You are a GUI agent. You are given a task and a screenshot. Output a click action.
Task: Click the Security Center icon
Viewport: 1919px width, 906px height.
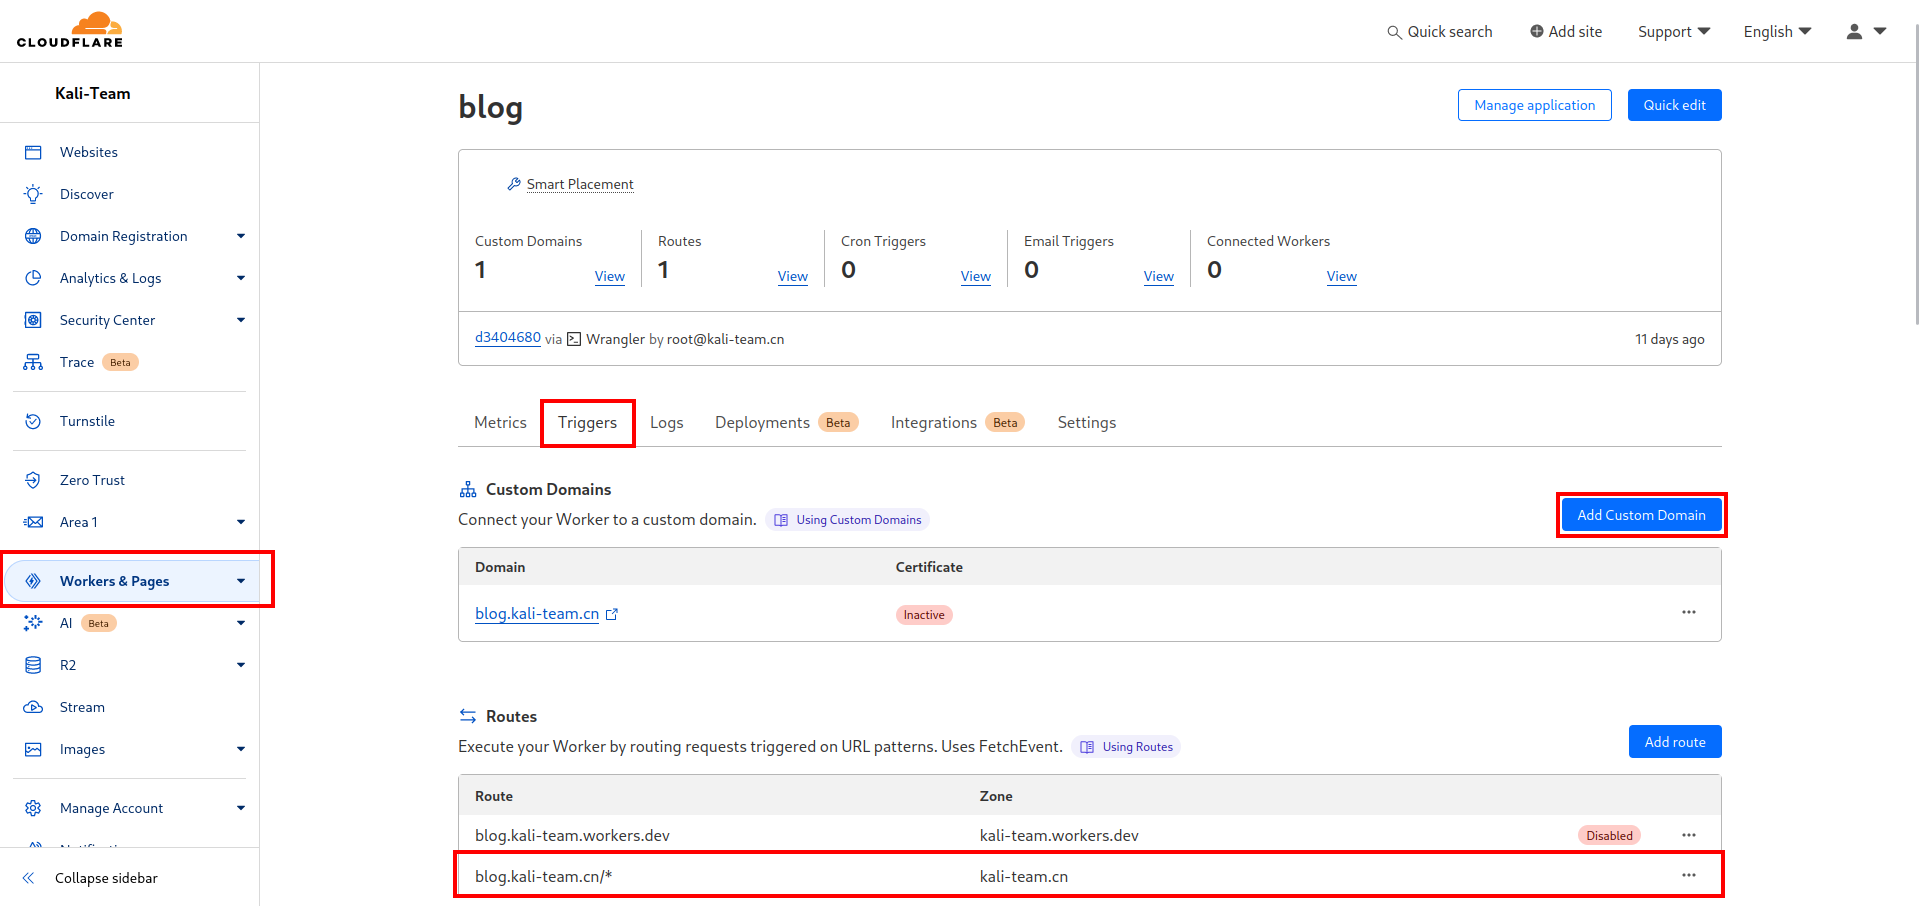click(33, 320)
